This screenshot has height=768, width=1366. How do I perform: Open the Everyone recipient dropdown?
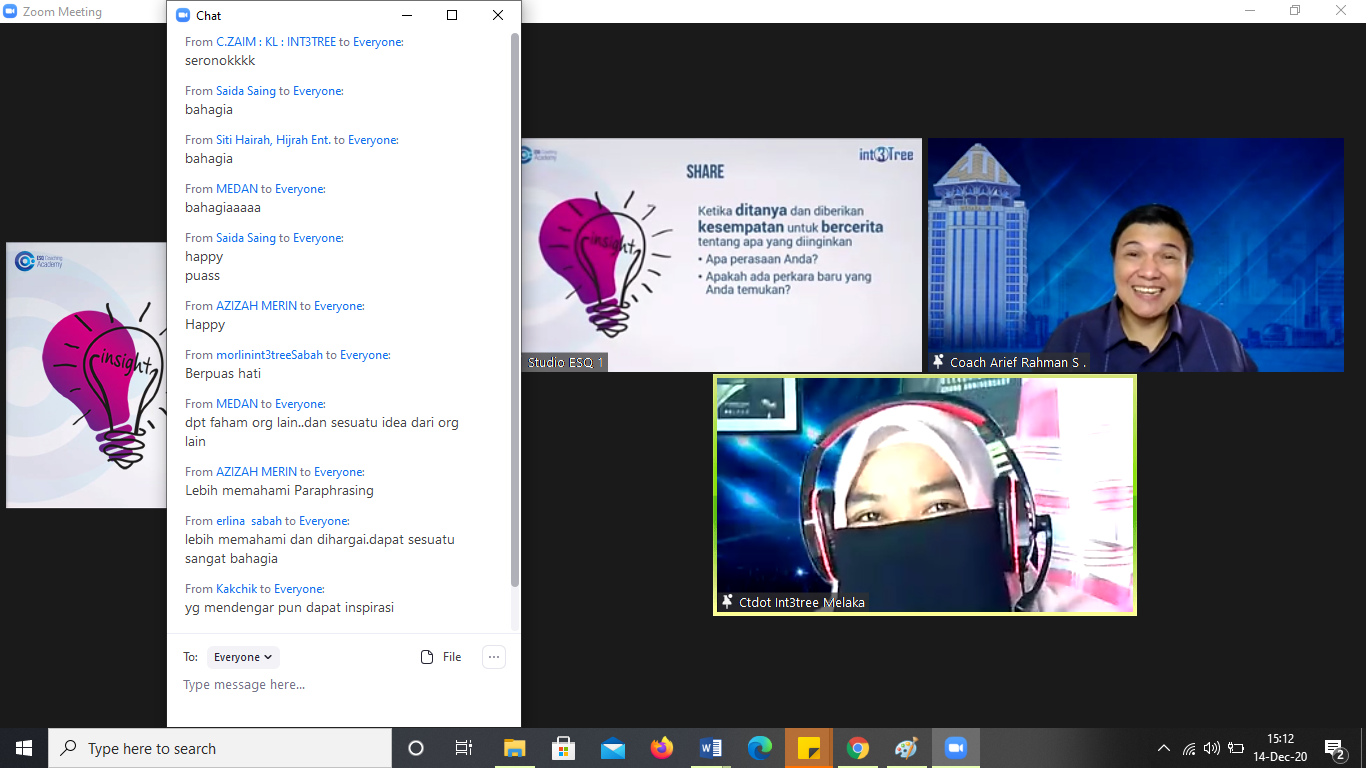[243, 657]
